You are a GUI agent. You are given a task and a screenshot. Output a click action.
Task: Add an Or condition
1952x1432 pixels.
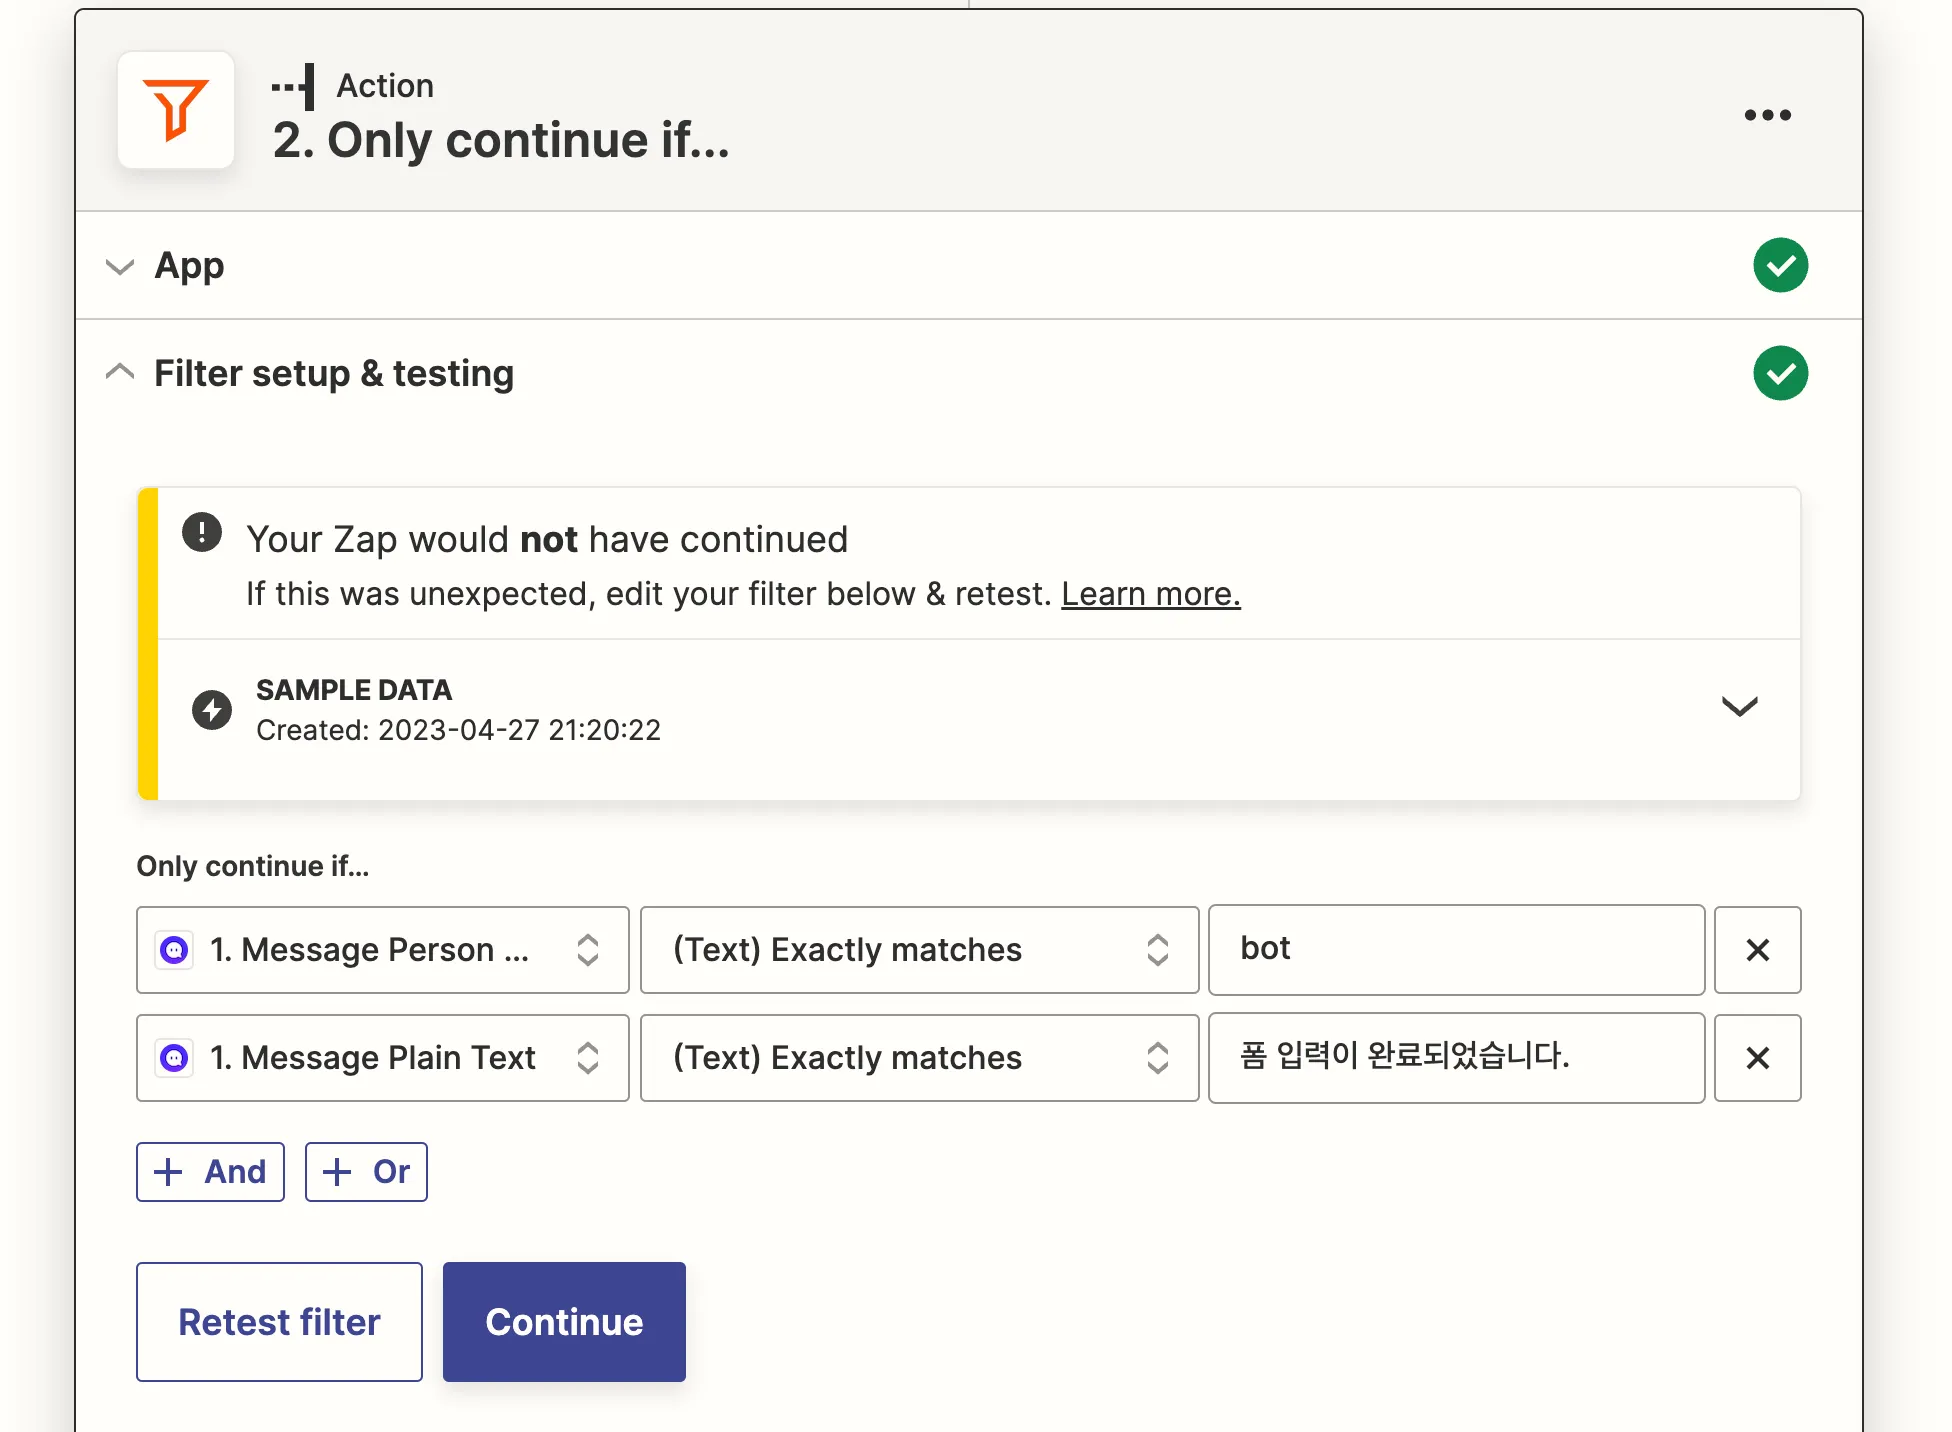pos(366,1172)
